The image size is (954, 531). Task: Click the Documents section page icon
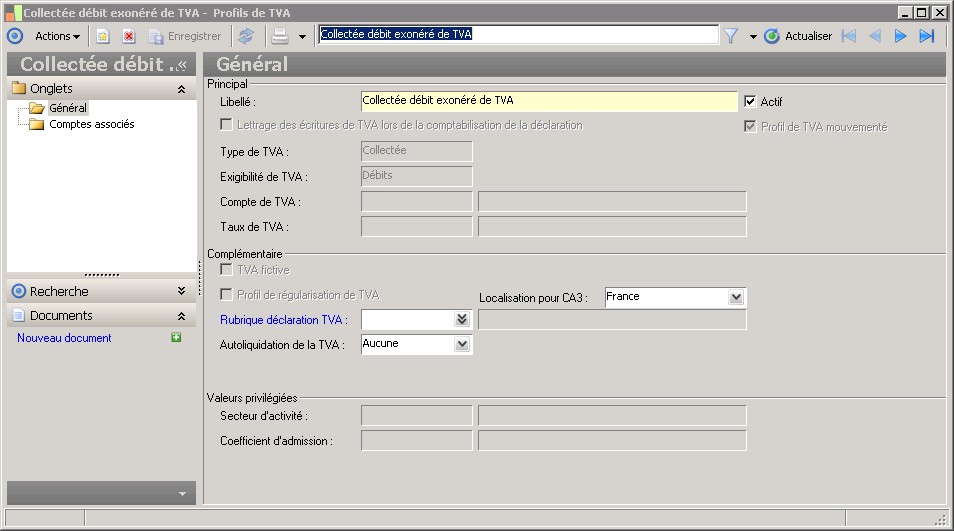tap(19, 316)
